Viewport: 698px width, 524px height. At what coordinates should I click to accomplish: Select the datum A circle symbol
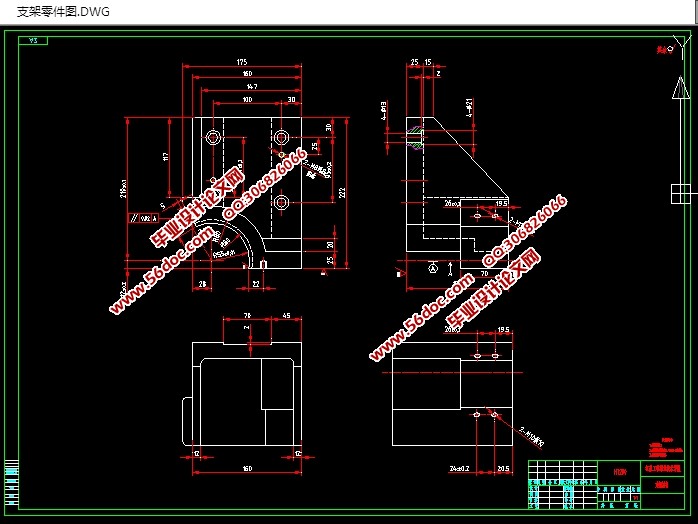point(433,268)
